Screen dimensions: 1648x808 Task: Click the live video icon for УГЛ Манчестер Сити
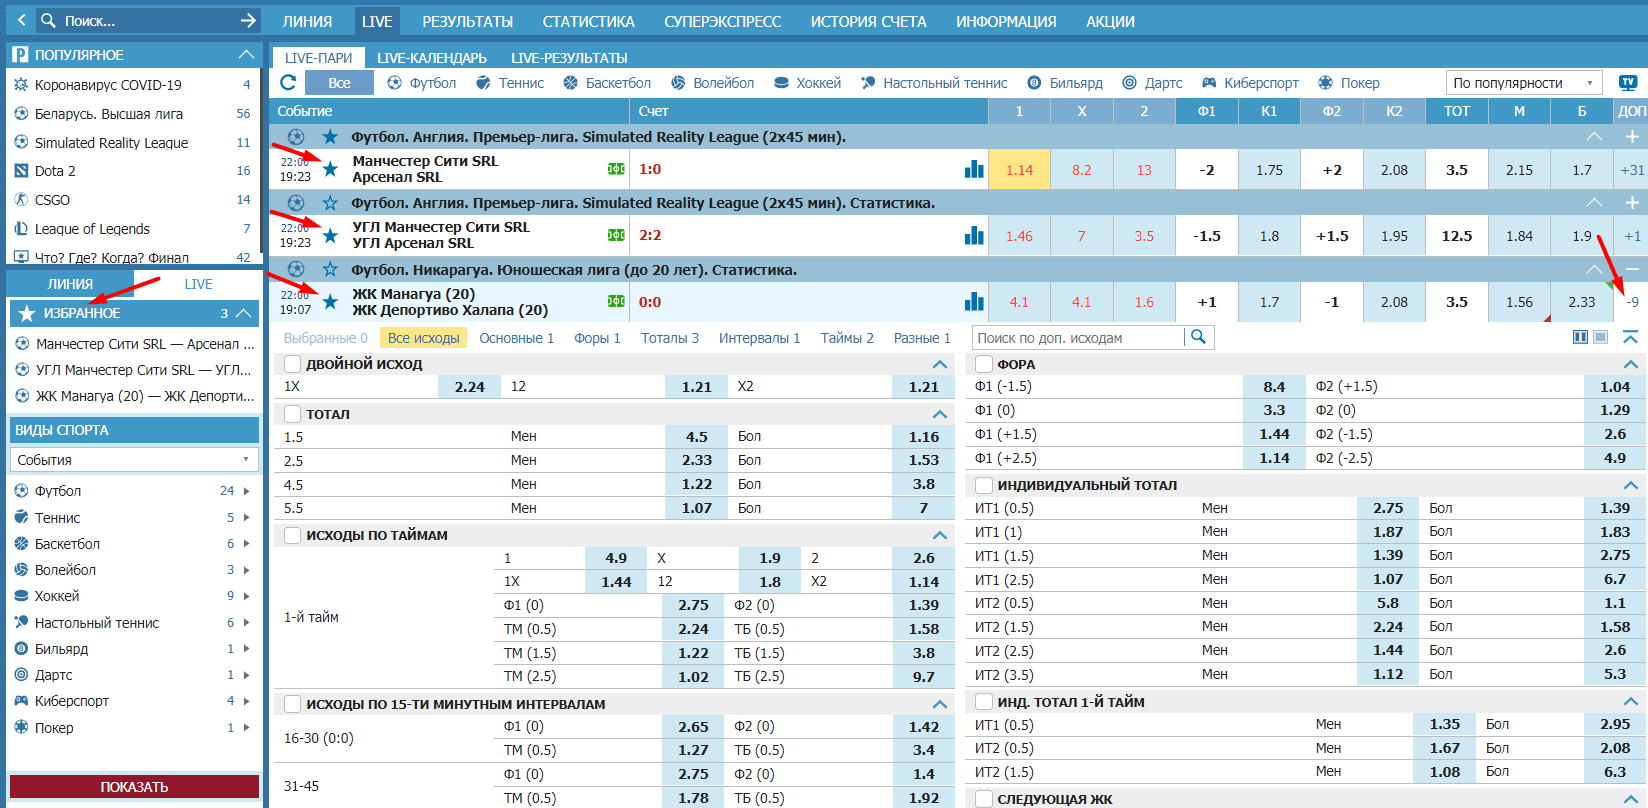(616, 235)
